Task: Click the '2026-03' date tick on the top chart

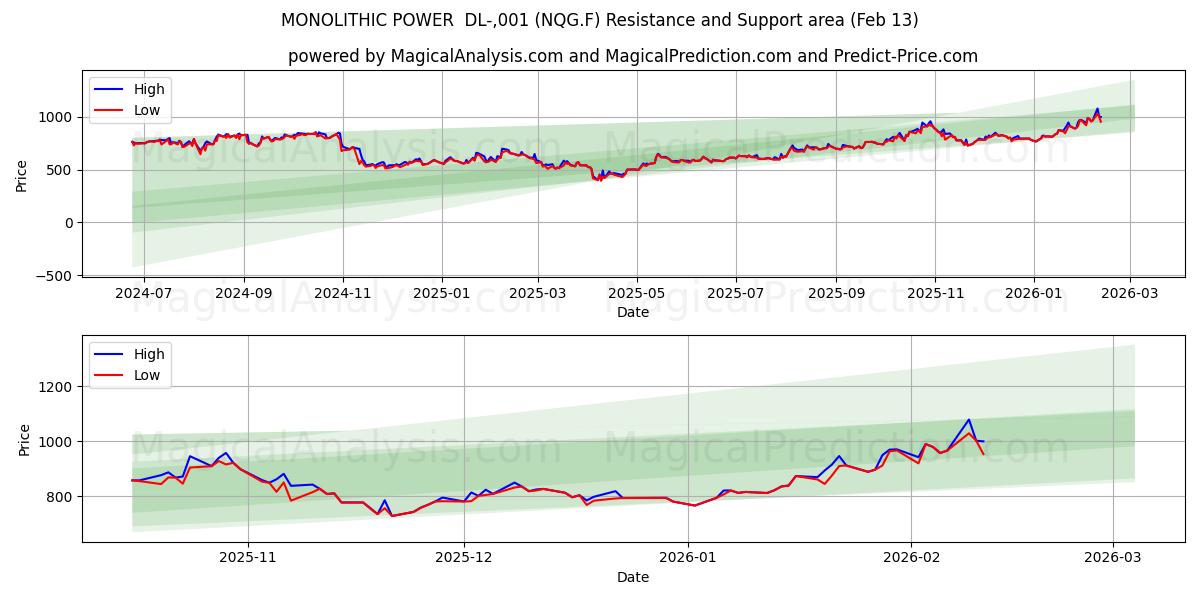Action: click(1130, 294)
